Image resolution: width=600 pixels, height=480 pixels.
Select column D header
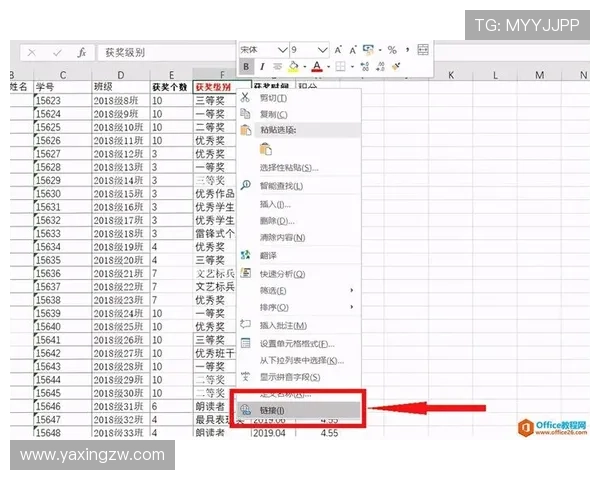(121, 75)
